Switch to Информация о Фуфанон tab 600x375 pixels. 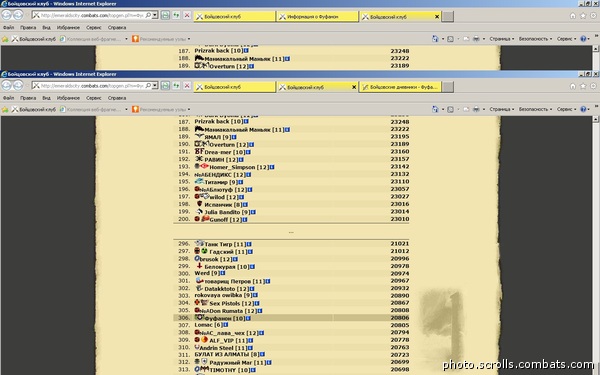click(x=317, y=16)
